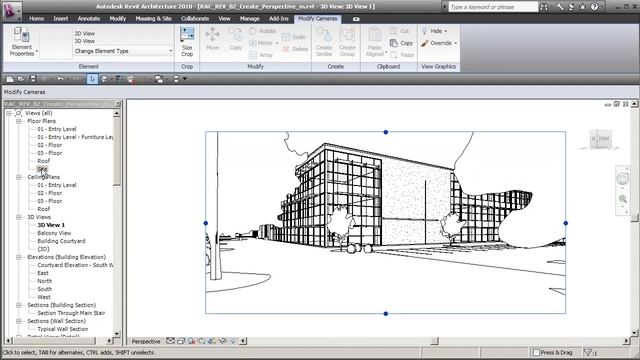Select the Copy tool in Modify panel
This screenshot has width=640, height=360.
(x=235, y=39)
